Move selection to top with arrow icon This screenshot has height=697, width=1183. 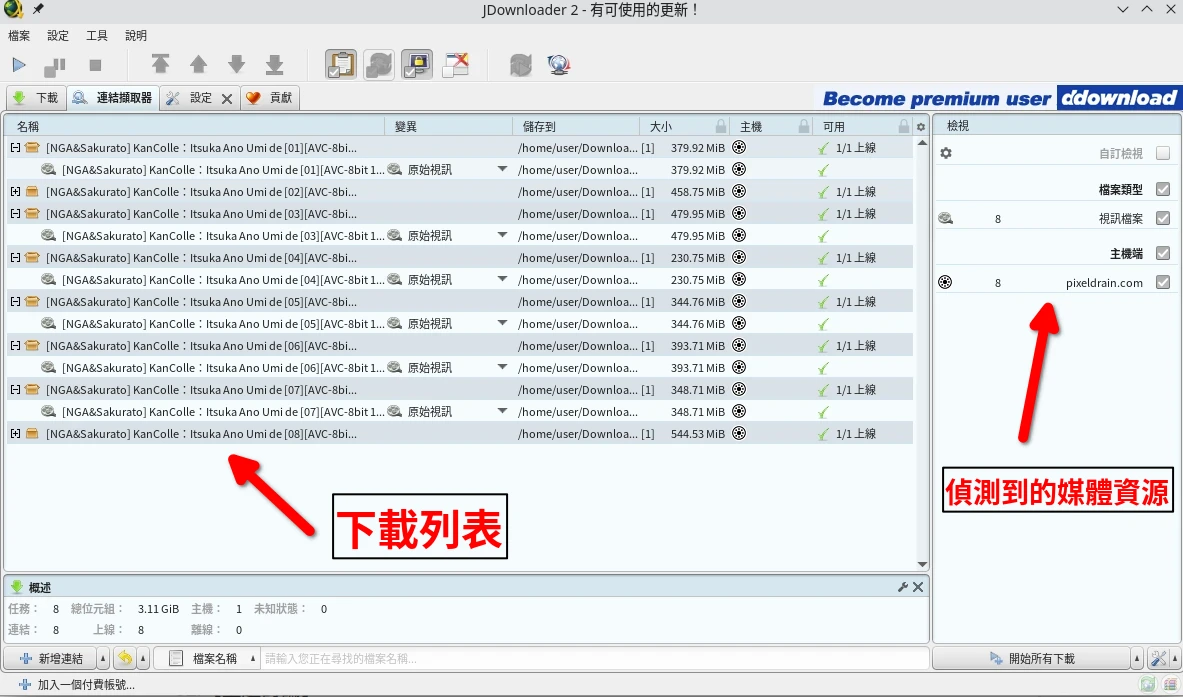click(160, 65)
